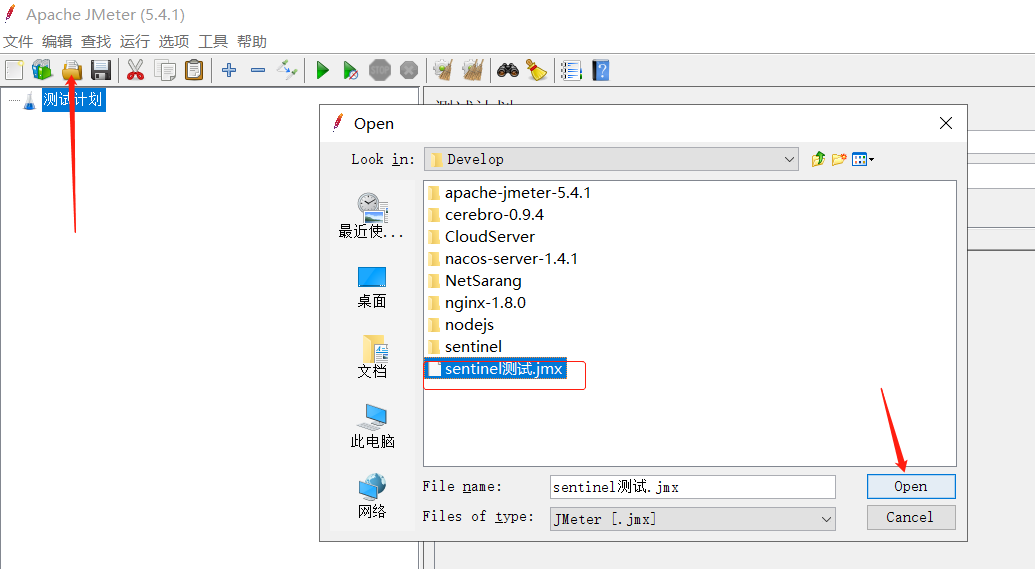Viewport: 1035px width, 569px height.
Task: Click the Expand all plus icon
Action: pyautogui.click(x=229, y=70)
